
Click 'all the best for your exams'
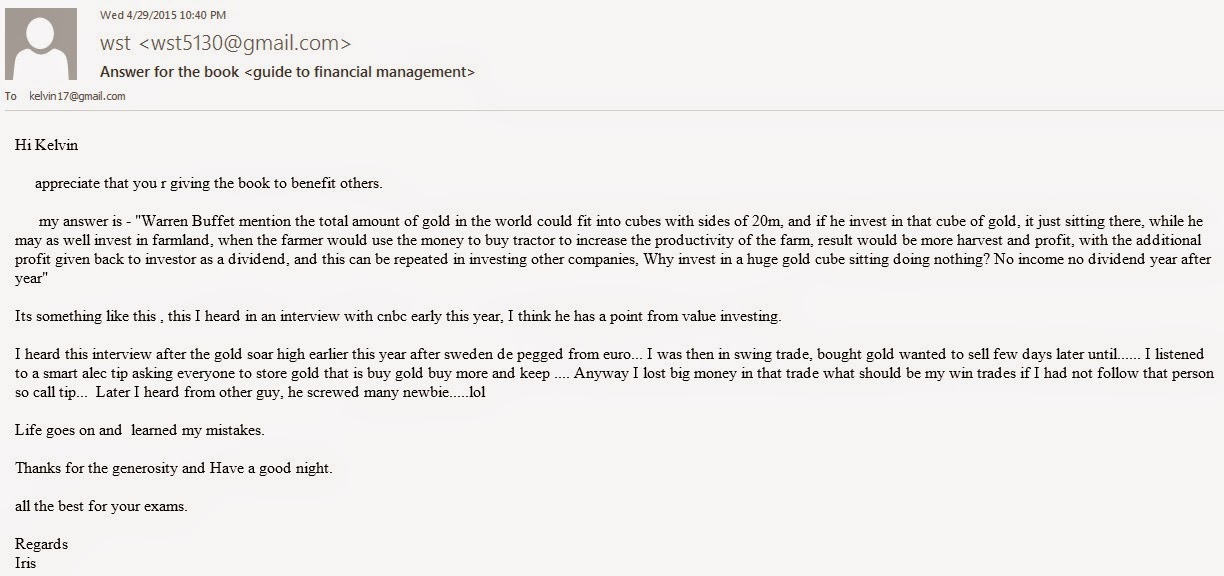point(101,506)
